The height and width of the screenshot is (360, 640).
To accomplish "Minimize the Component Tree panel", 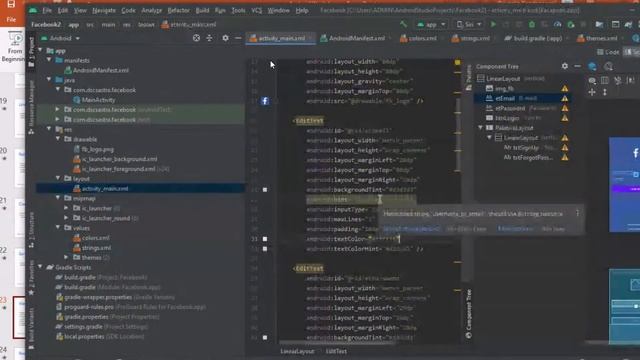I will pos(577,66).
